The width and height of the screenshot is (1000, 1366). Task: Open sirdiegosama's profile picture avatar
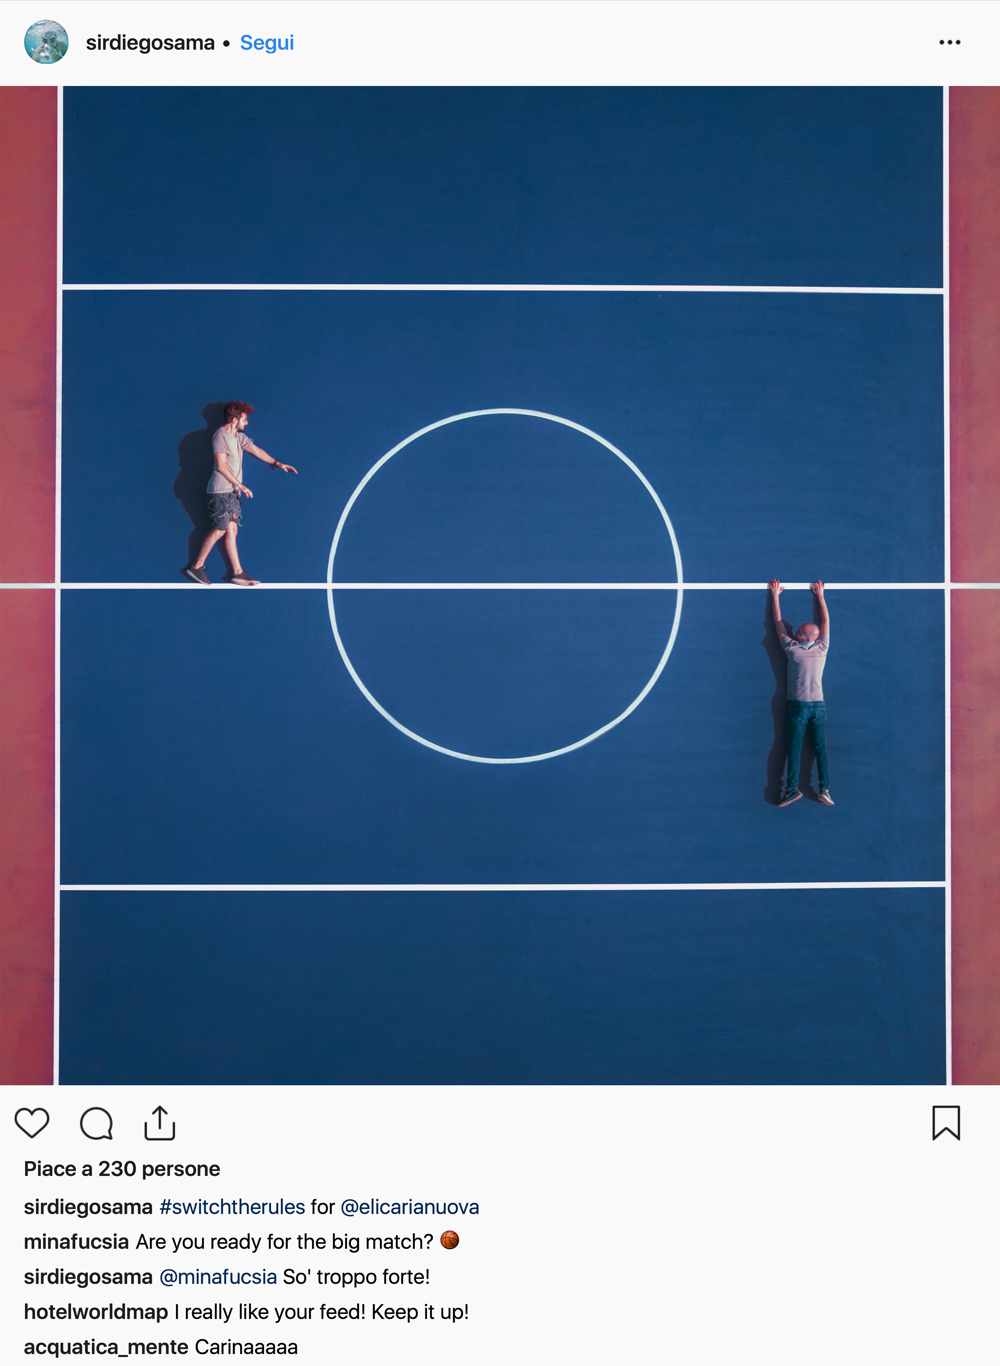click(x=46, y=42)
